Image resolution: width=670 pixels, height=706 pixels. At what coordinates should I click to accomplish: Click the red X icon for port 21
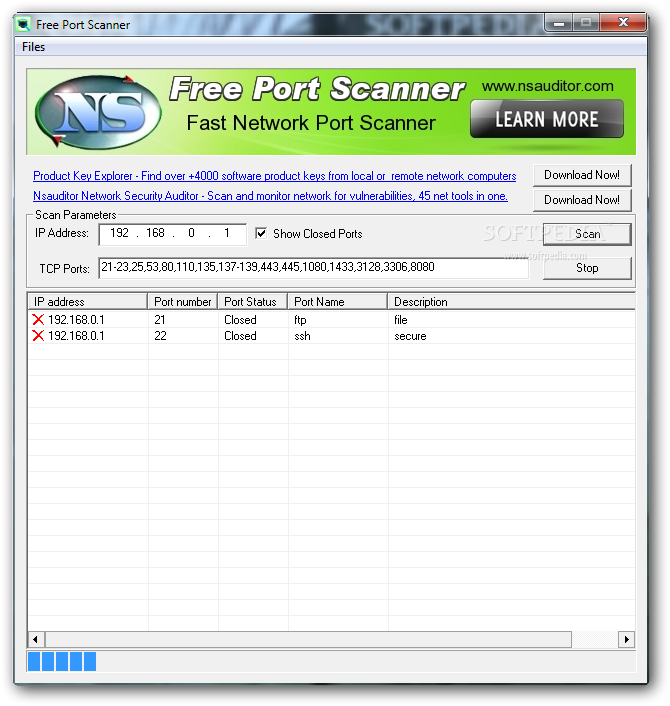point(38,320)
